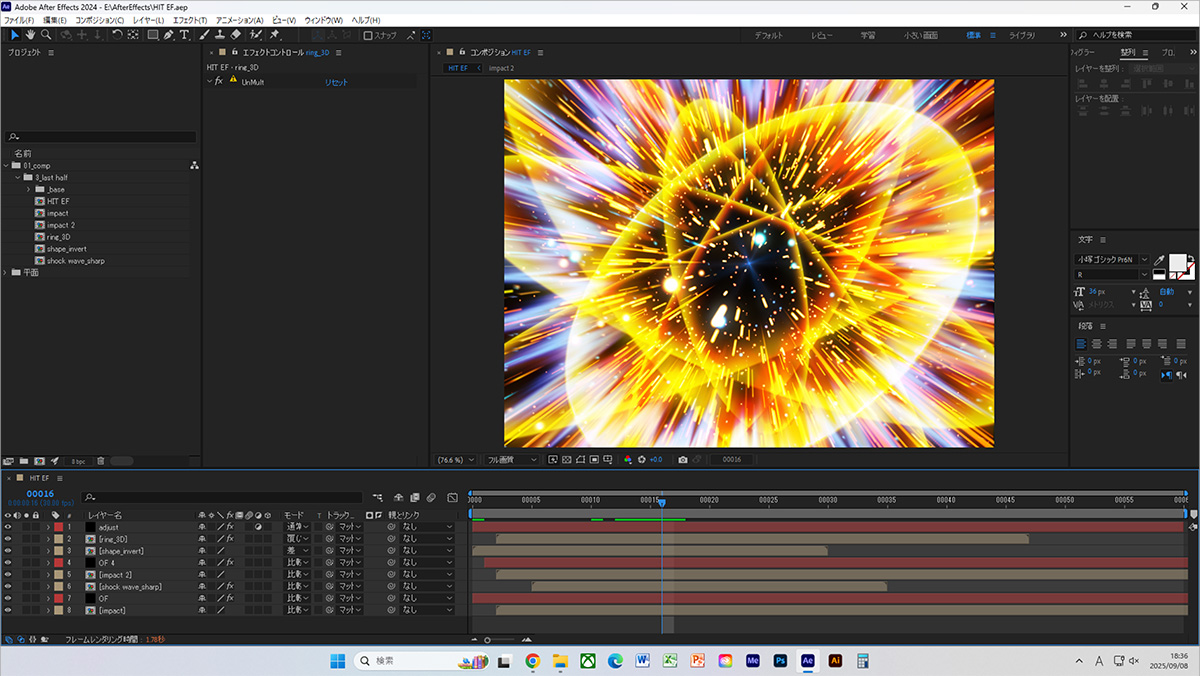This screenshot has height=676, width=1200.
Task: Expand the 平面 folder in Project panel
Action: (x=7, y=272)
